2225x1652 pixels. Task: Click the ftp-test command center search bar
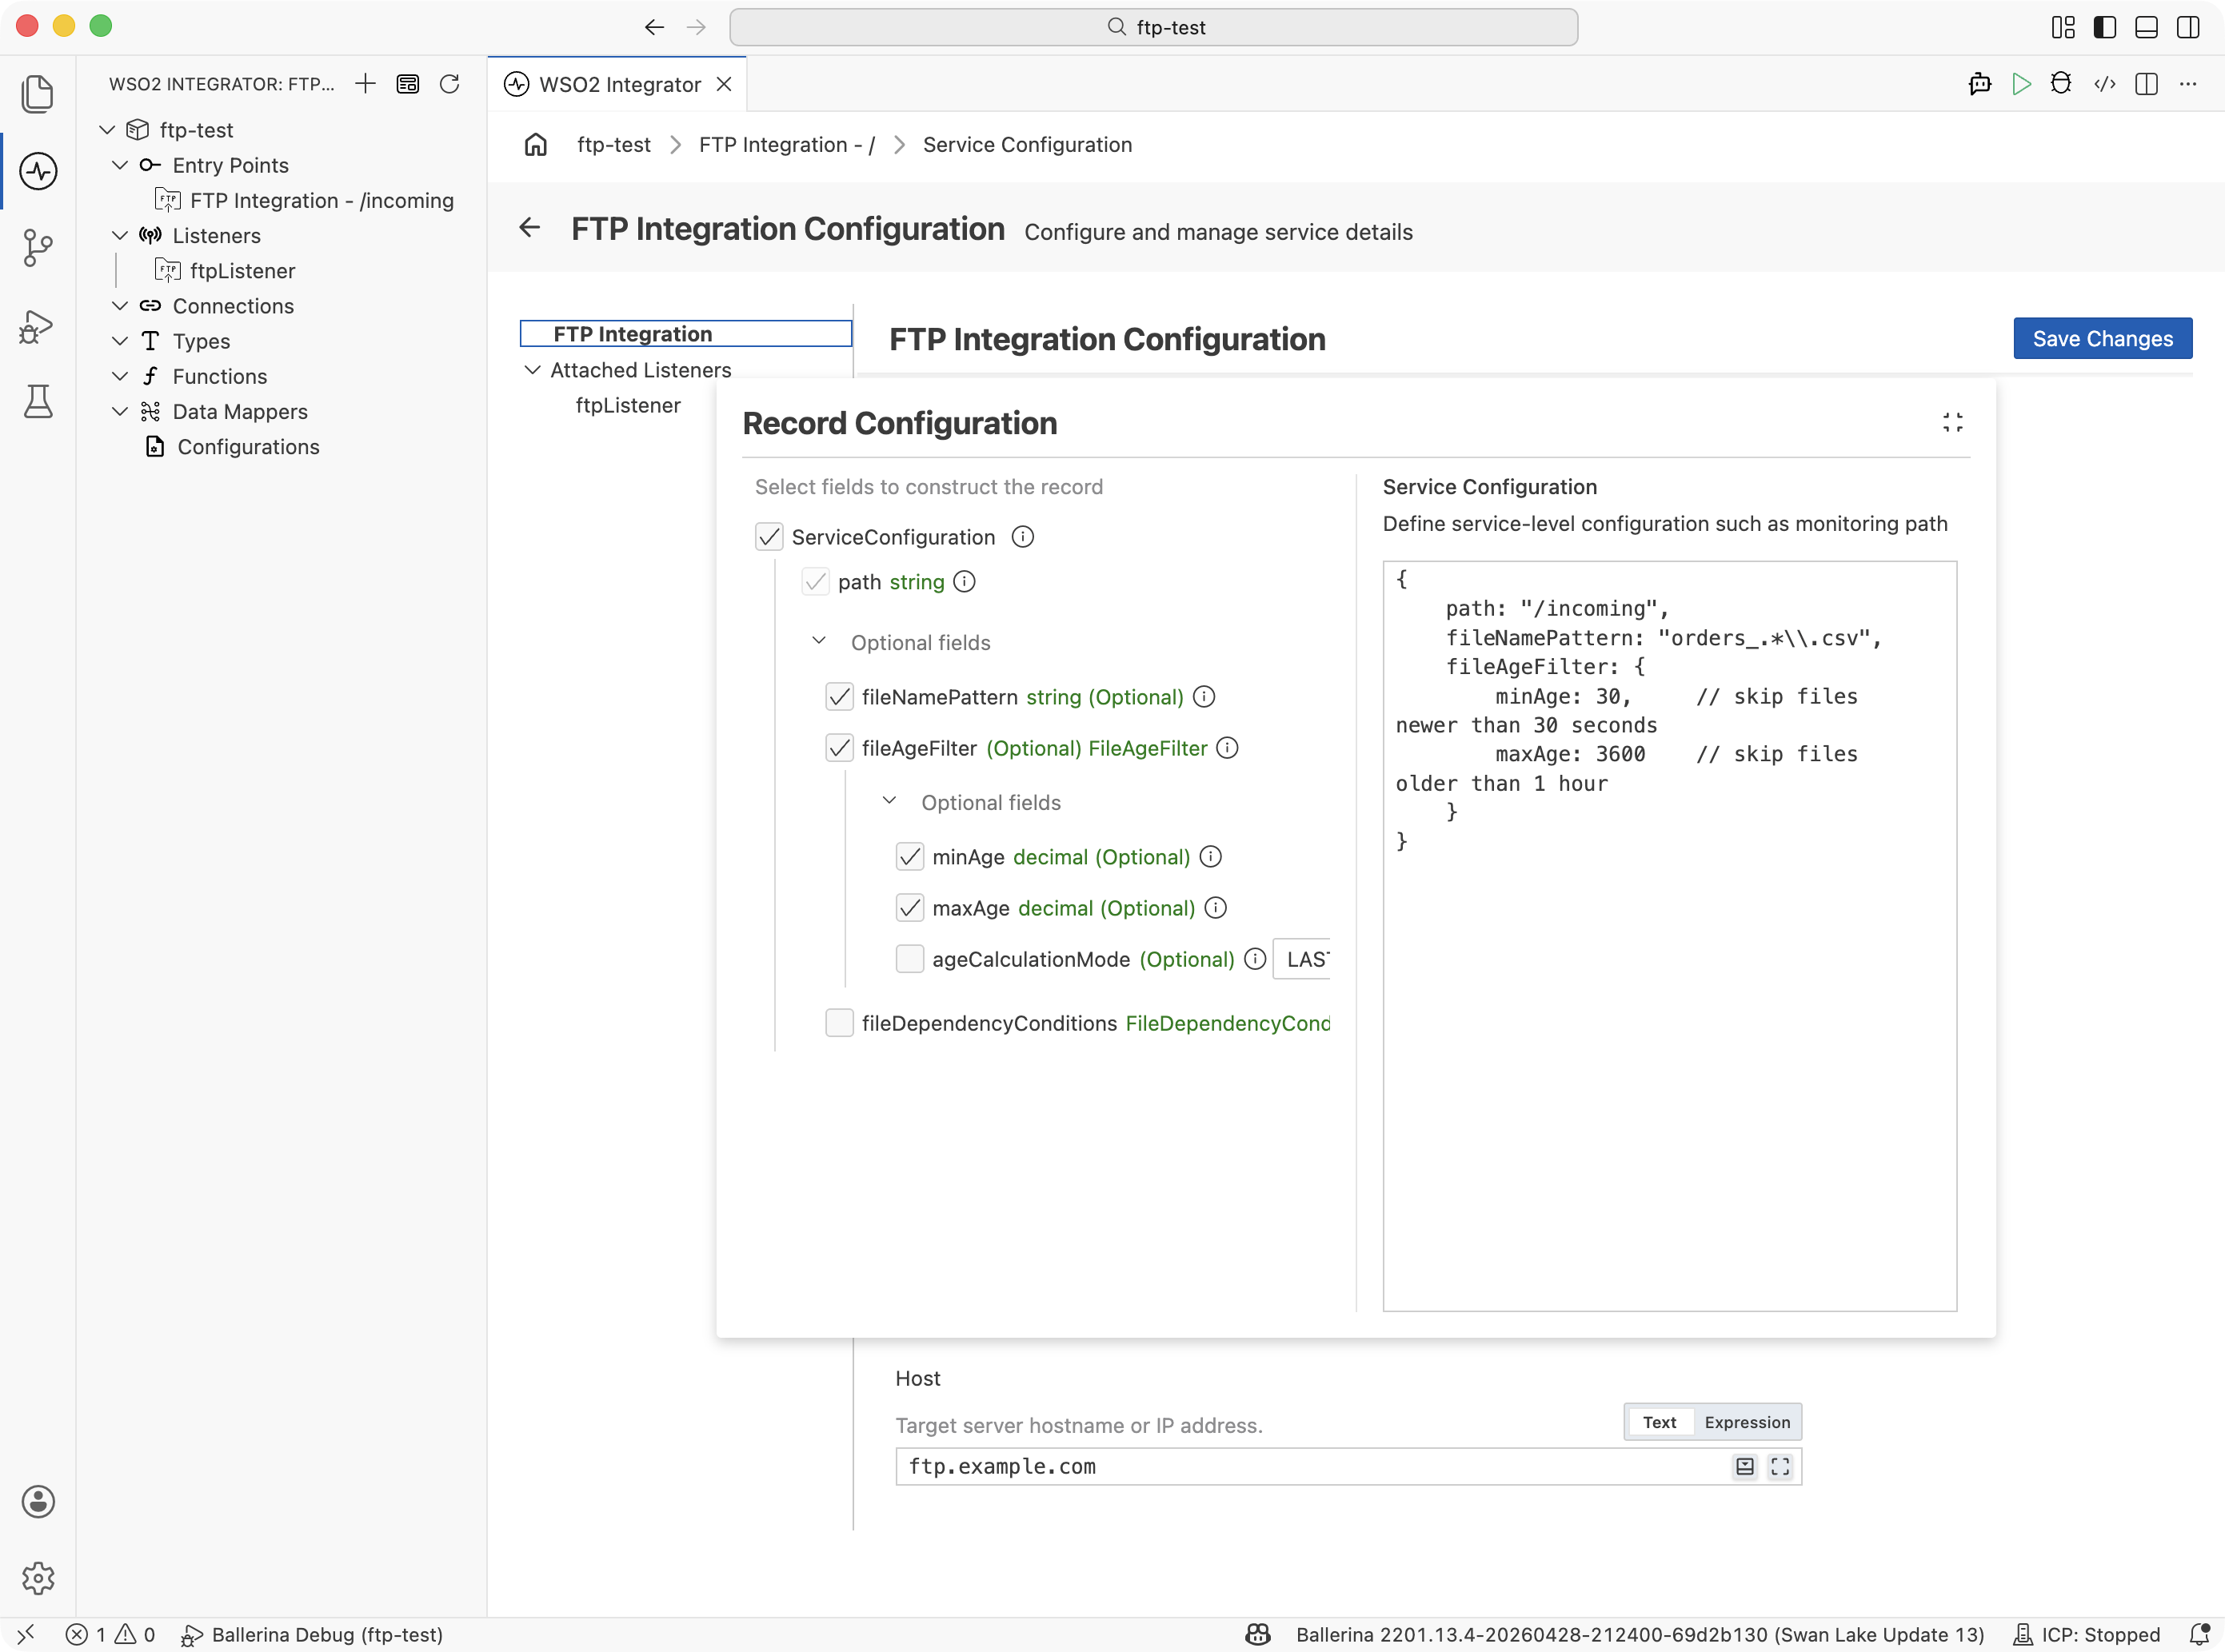click(x=1154, y=27)
